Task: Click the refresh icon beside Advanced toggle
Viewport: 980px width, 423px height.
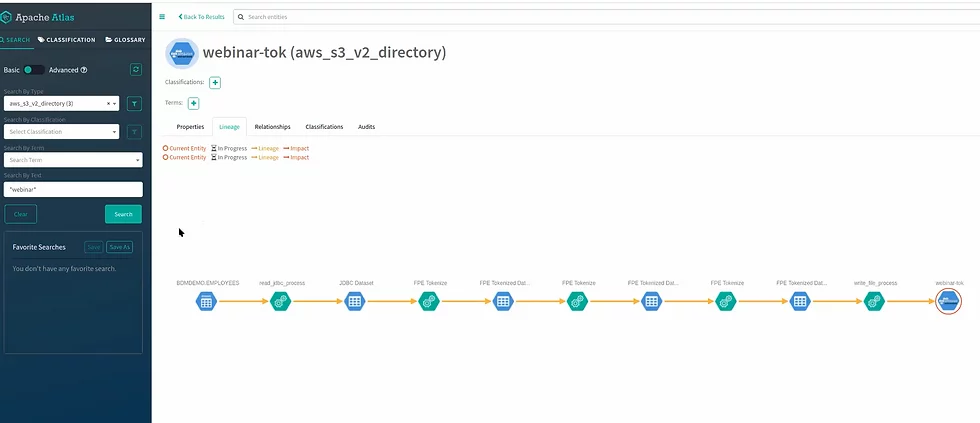Action: (x=136, y=69)
